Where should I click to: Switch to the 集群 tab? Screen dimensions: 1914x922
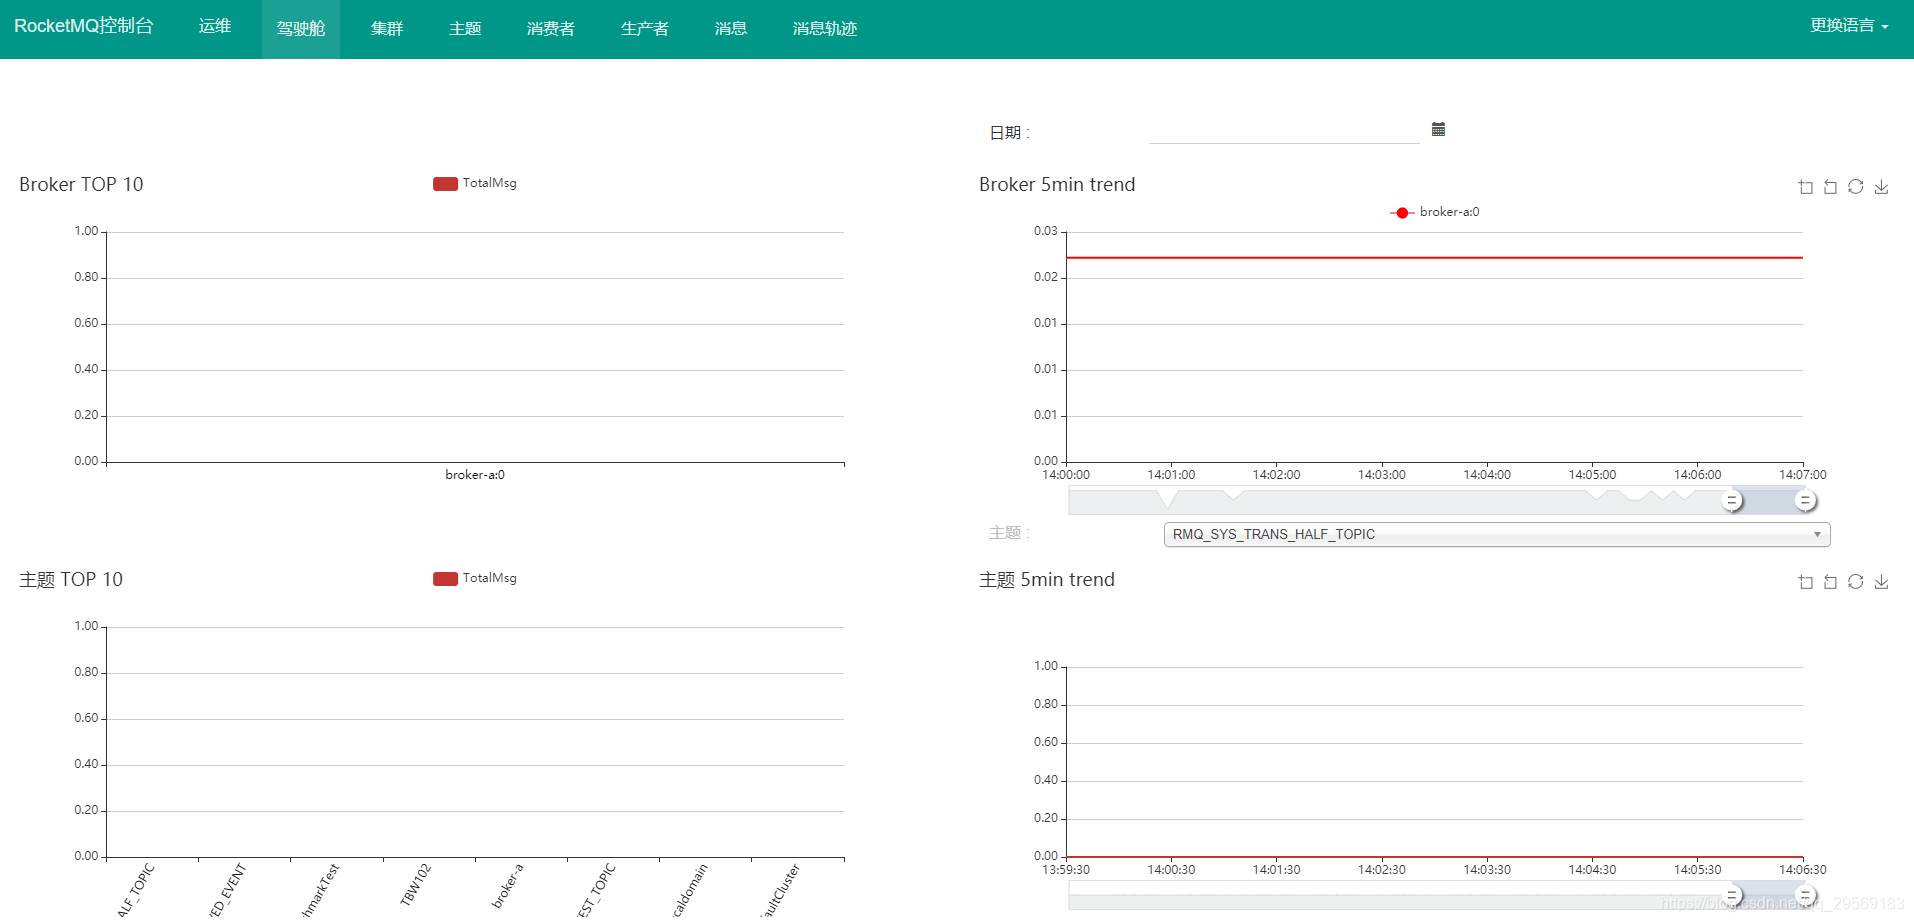pyautogui.click(x=387, y=29)
